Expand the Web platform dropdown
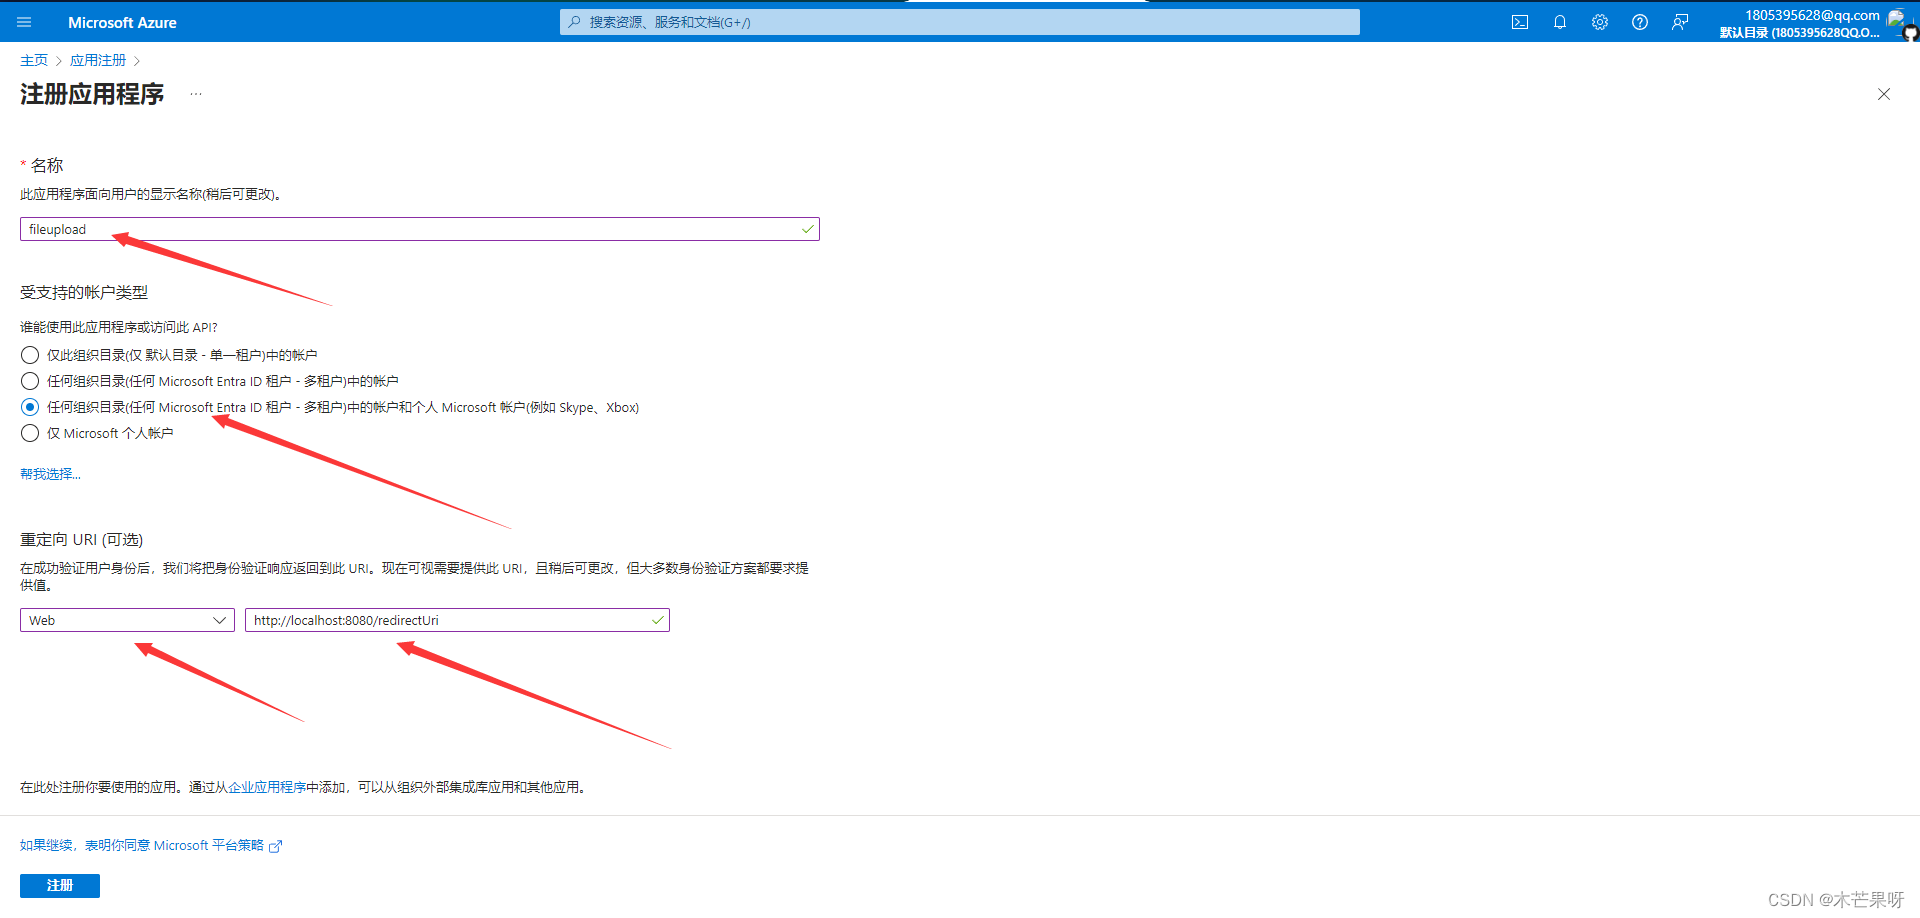This screenshot has height=918, width=1920. click(x=127, y=620)
